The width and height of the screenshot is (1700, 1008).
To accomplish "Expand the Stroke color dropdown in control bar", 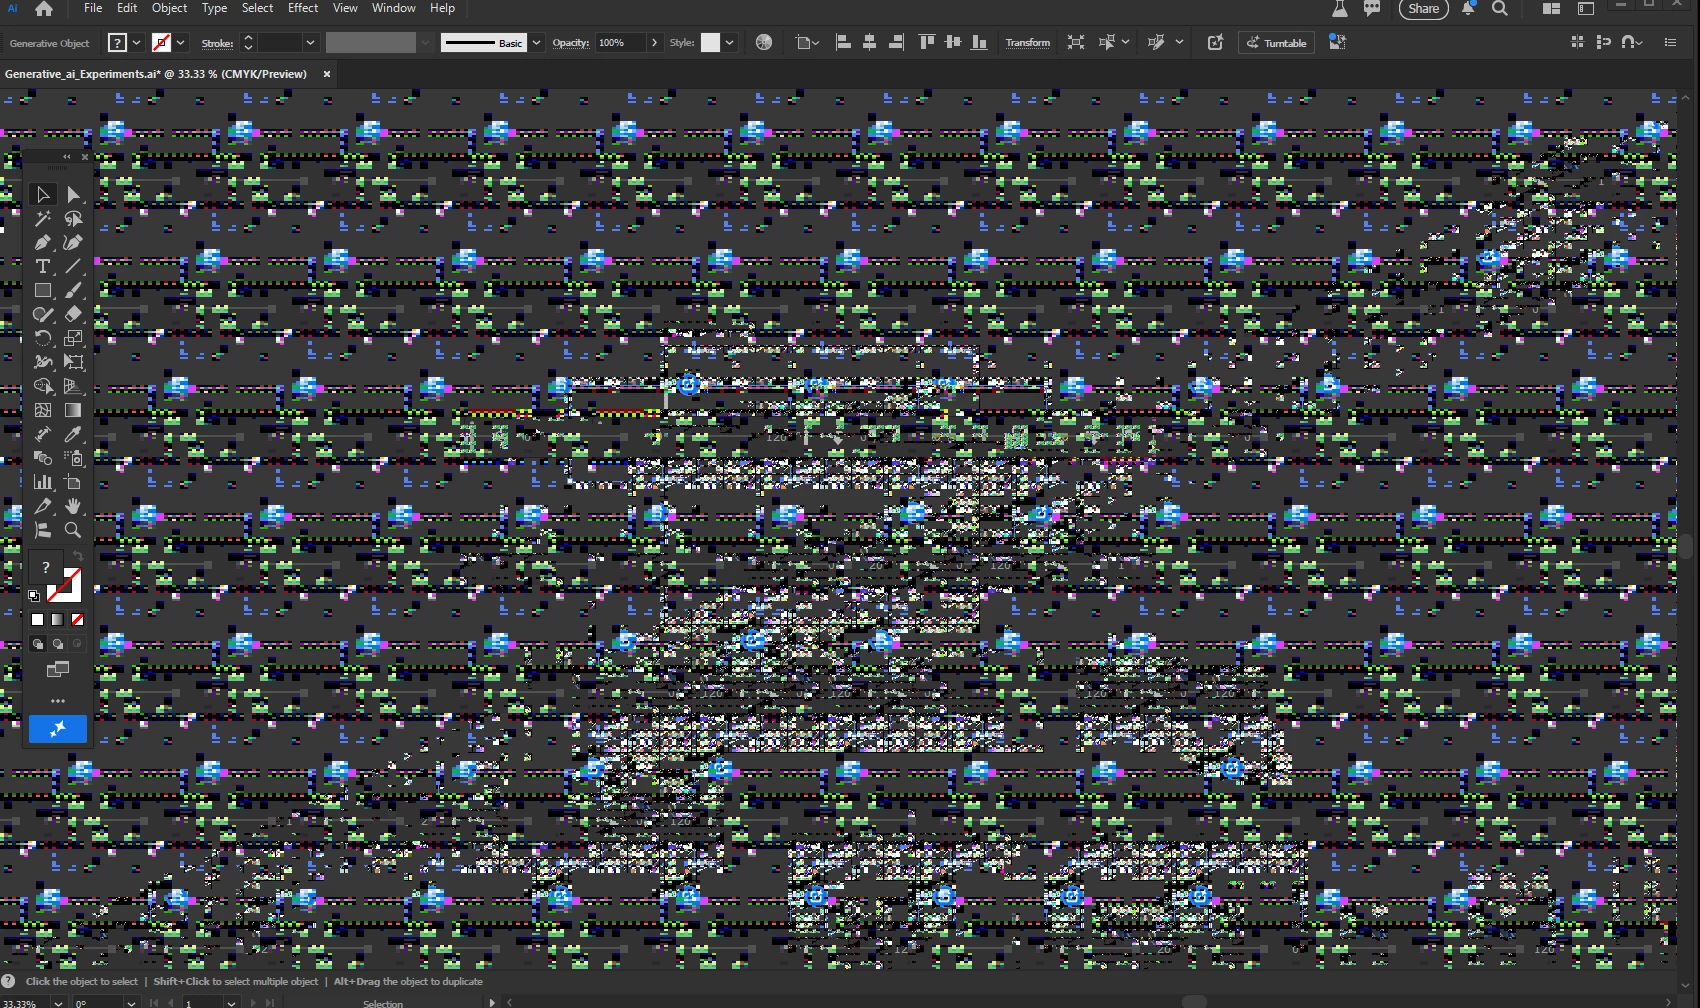I will [x=181, y=43].
